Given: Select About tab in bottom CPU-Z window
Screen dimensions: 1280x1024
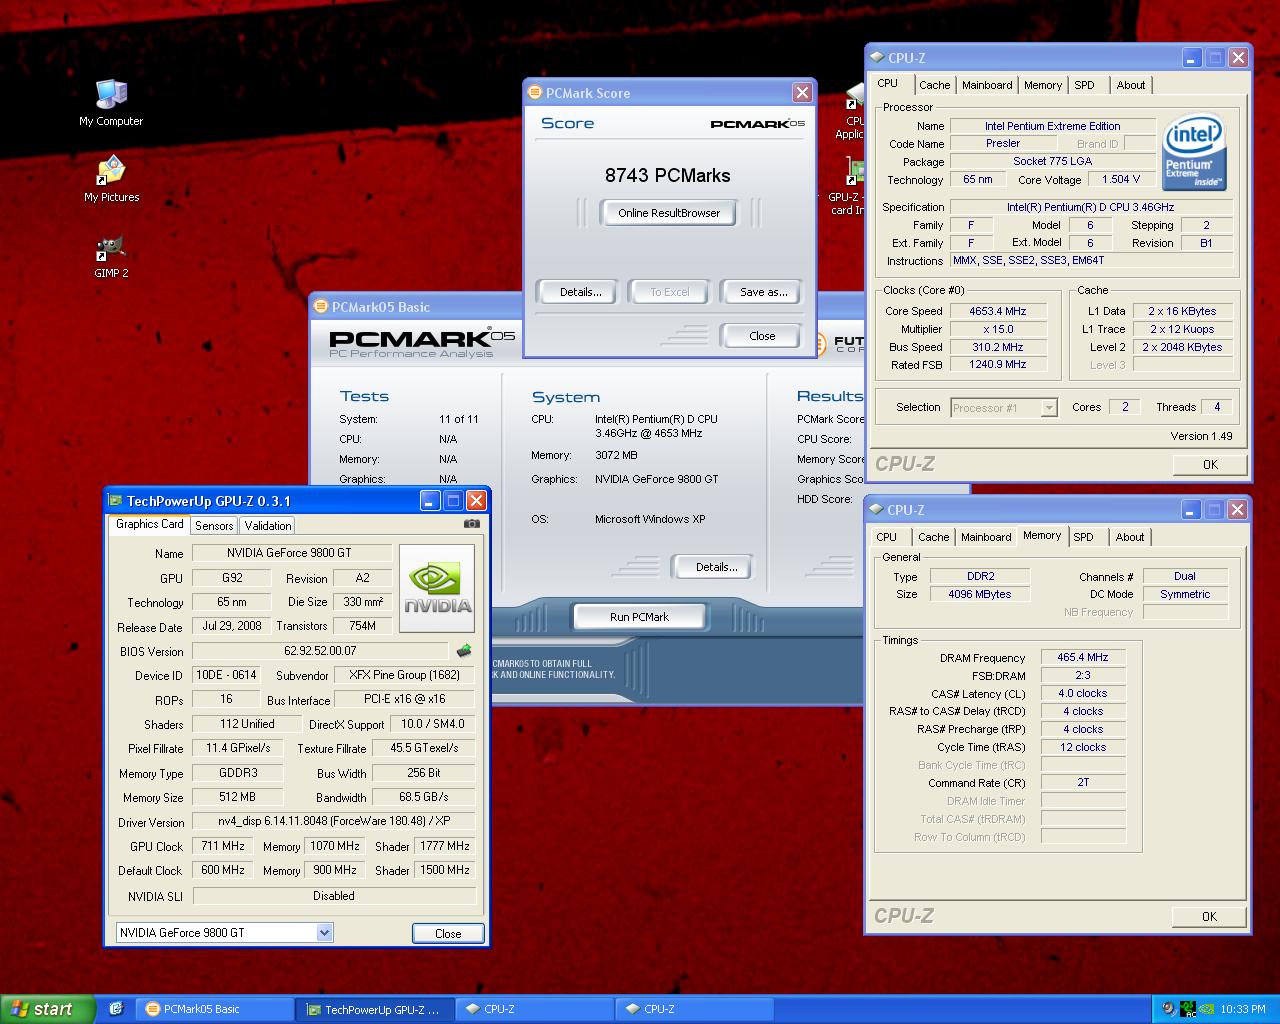Looking at the screenshot, I should (x=1130, y=537).
